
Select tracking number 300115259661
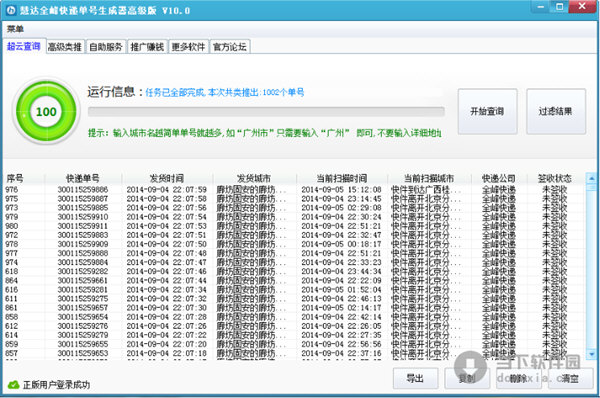point(83,281)
